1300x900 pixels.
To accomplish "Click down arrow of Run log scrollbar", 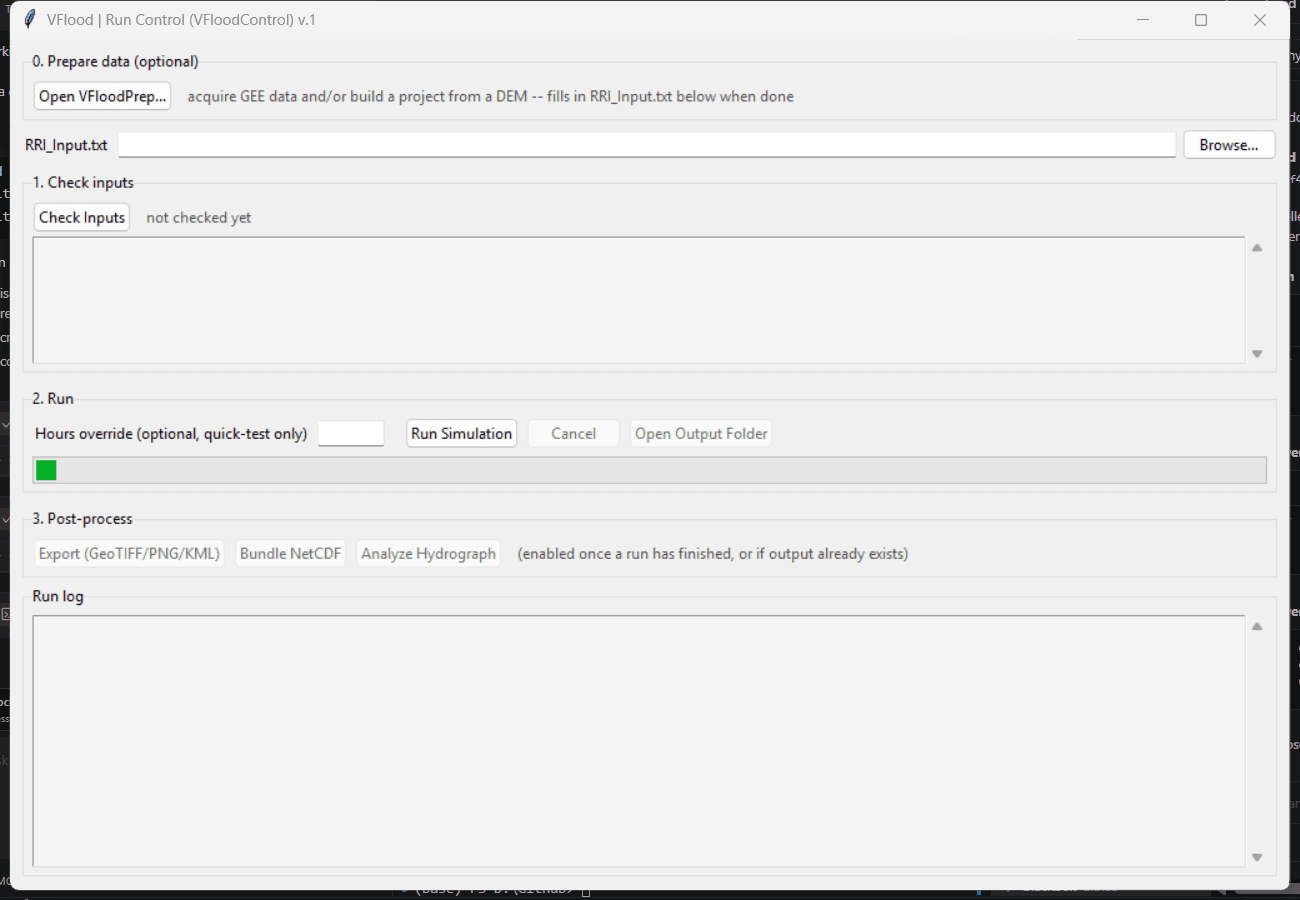I will (1257, 858).
